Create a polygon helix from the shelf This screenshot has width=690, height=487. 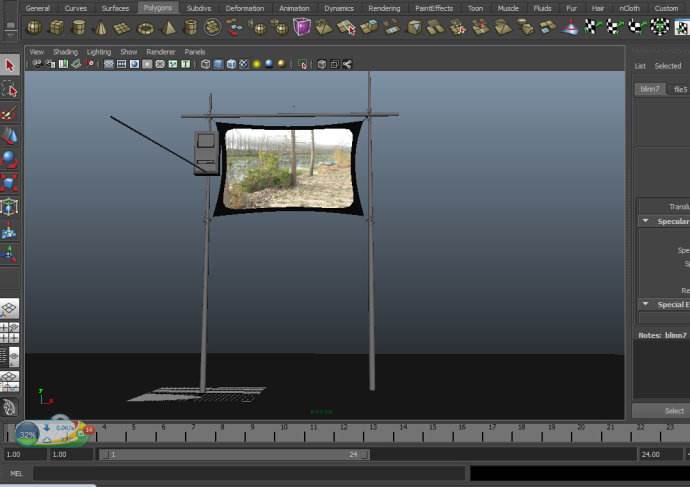pos(212,28)
